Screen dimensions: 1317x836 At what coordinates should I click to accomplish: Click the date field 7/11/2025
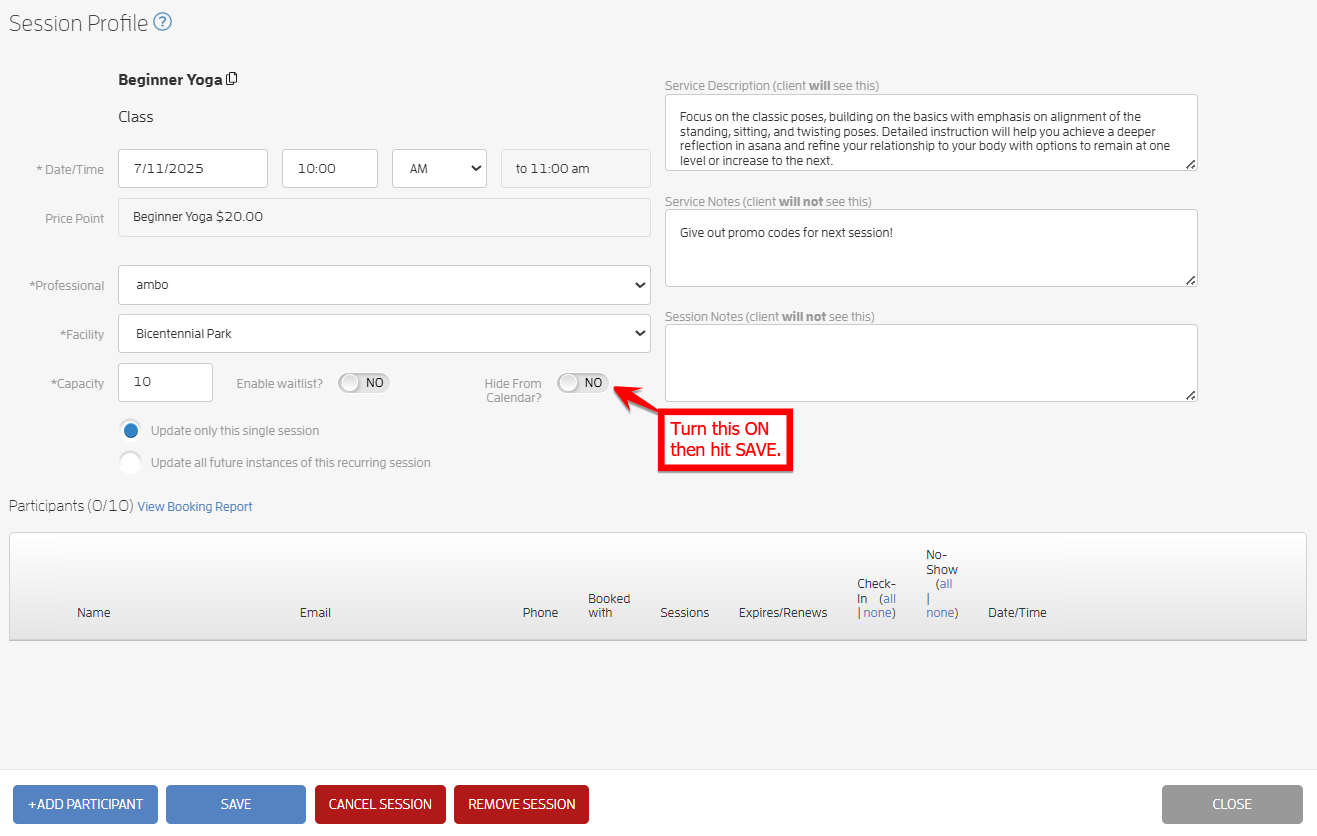[193, 168]
